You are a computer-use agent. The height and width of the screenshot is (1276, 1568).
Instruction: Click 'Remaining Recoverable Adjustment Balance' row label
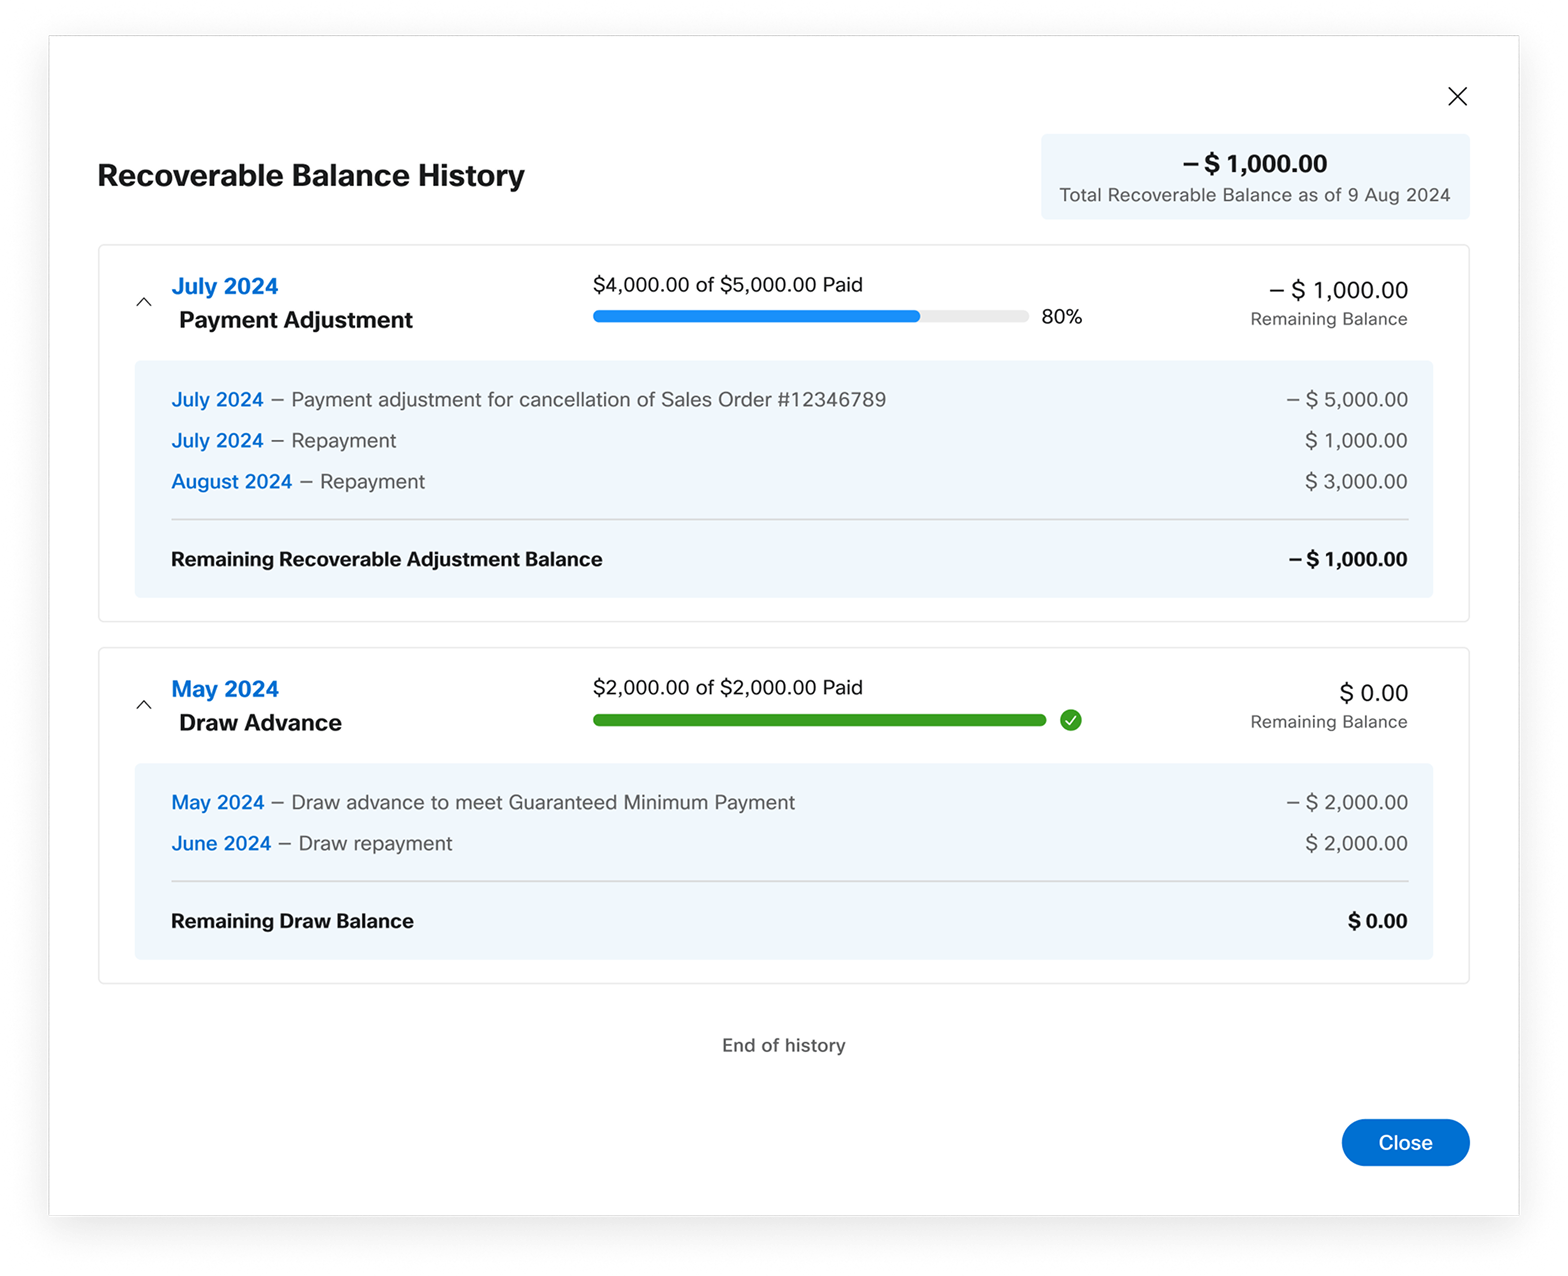pos(387,559)
